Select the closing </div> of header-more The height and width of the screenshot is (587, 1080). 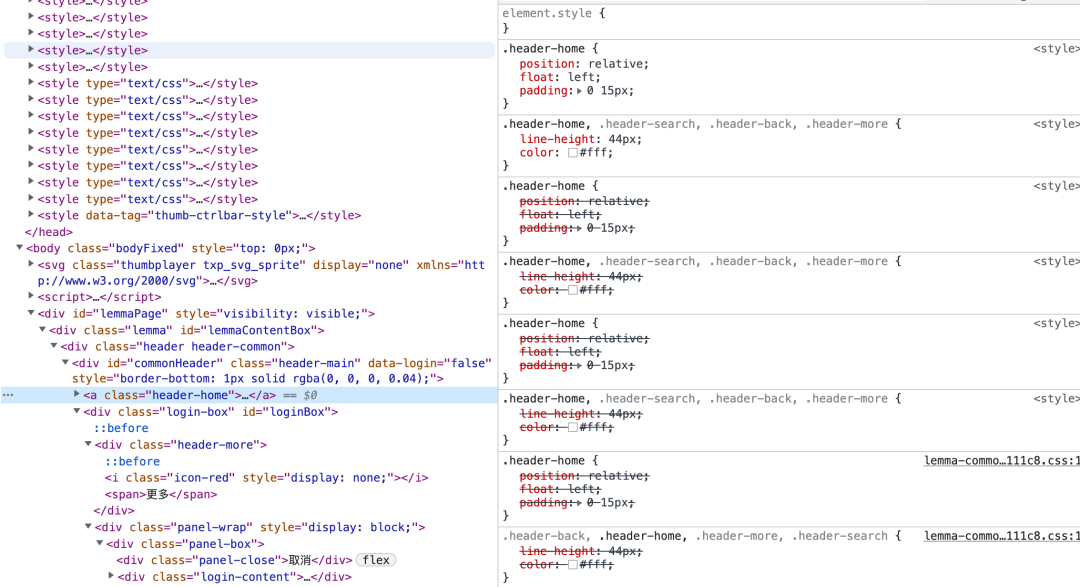pyautogui.click(x=114, y=511)
